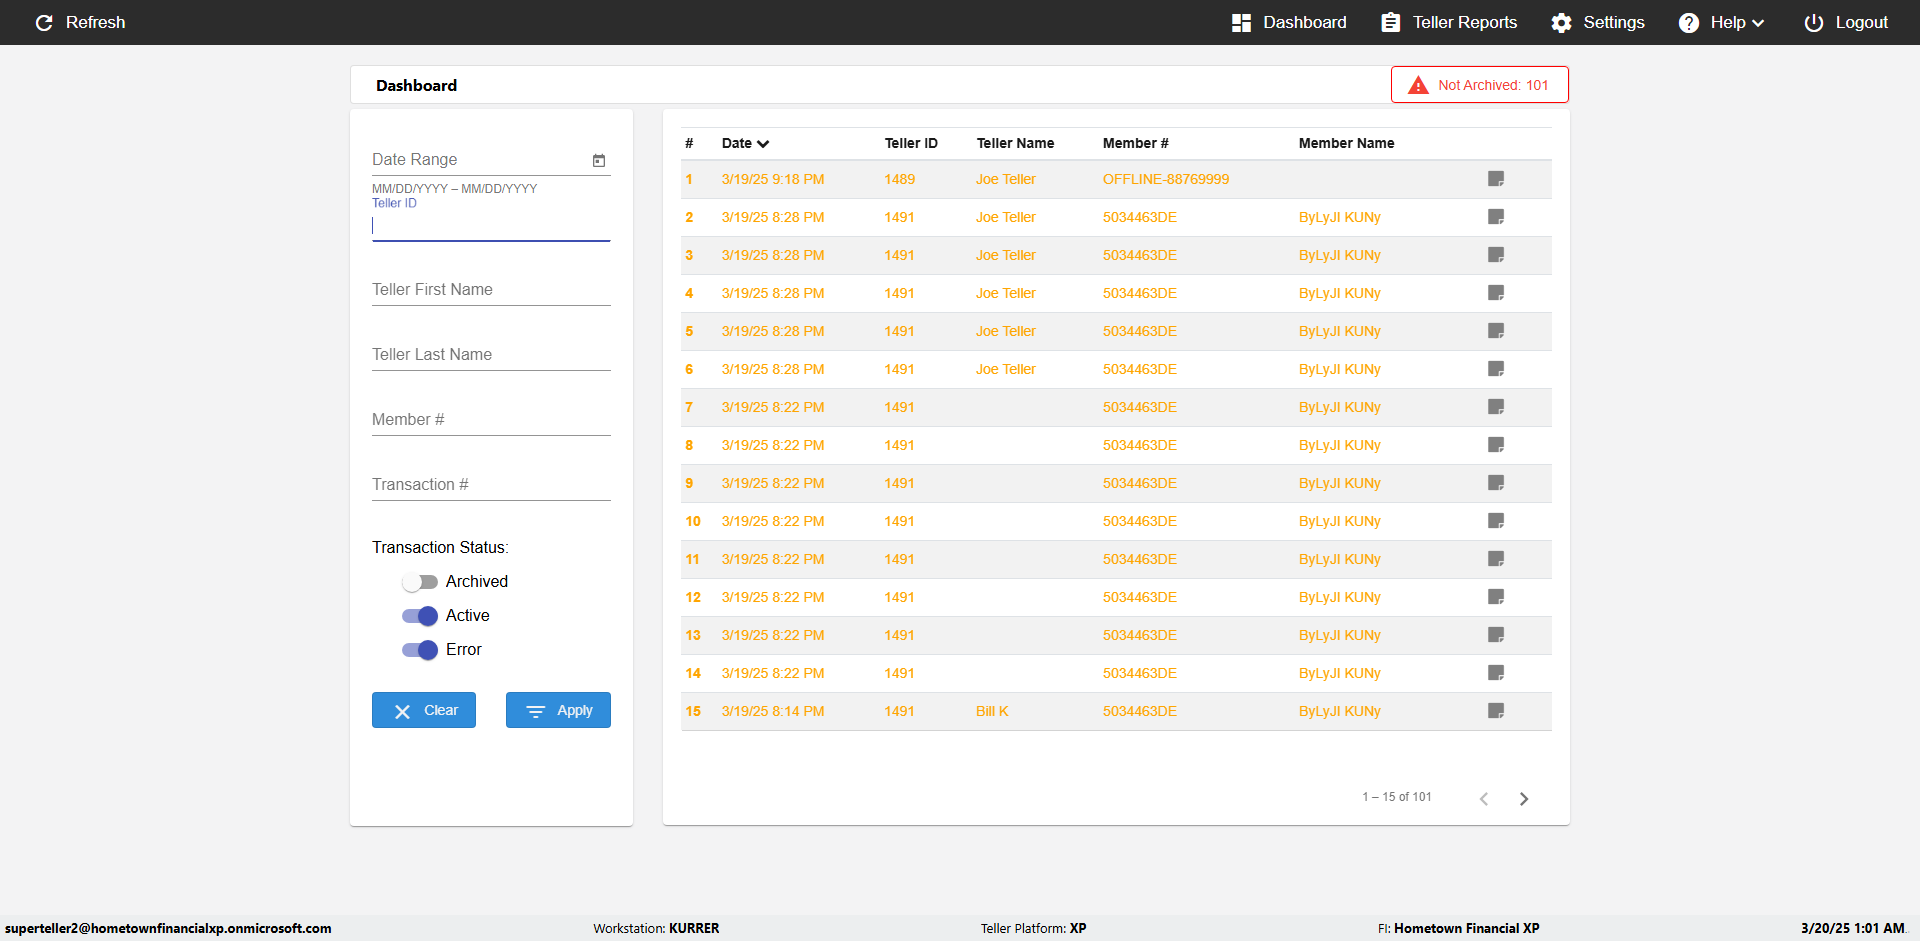Disable the Active status toggle
This screenshot has width=1920, height=941.
click(x=420, y=616)
